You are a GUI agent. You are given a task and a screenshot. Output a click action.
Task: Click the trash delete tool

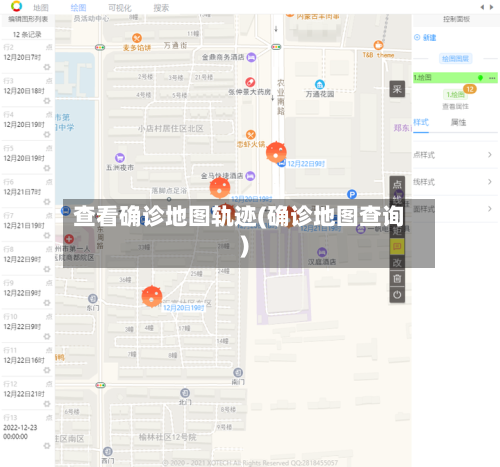point(397,278)
